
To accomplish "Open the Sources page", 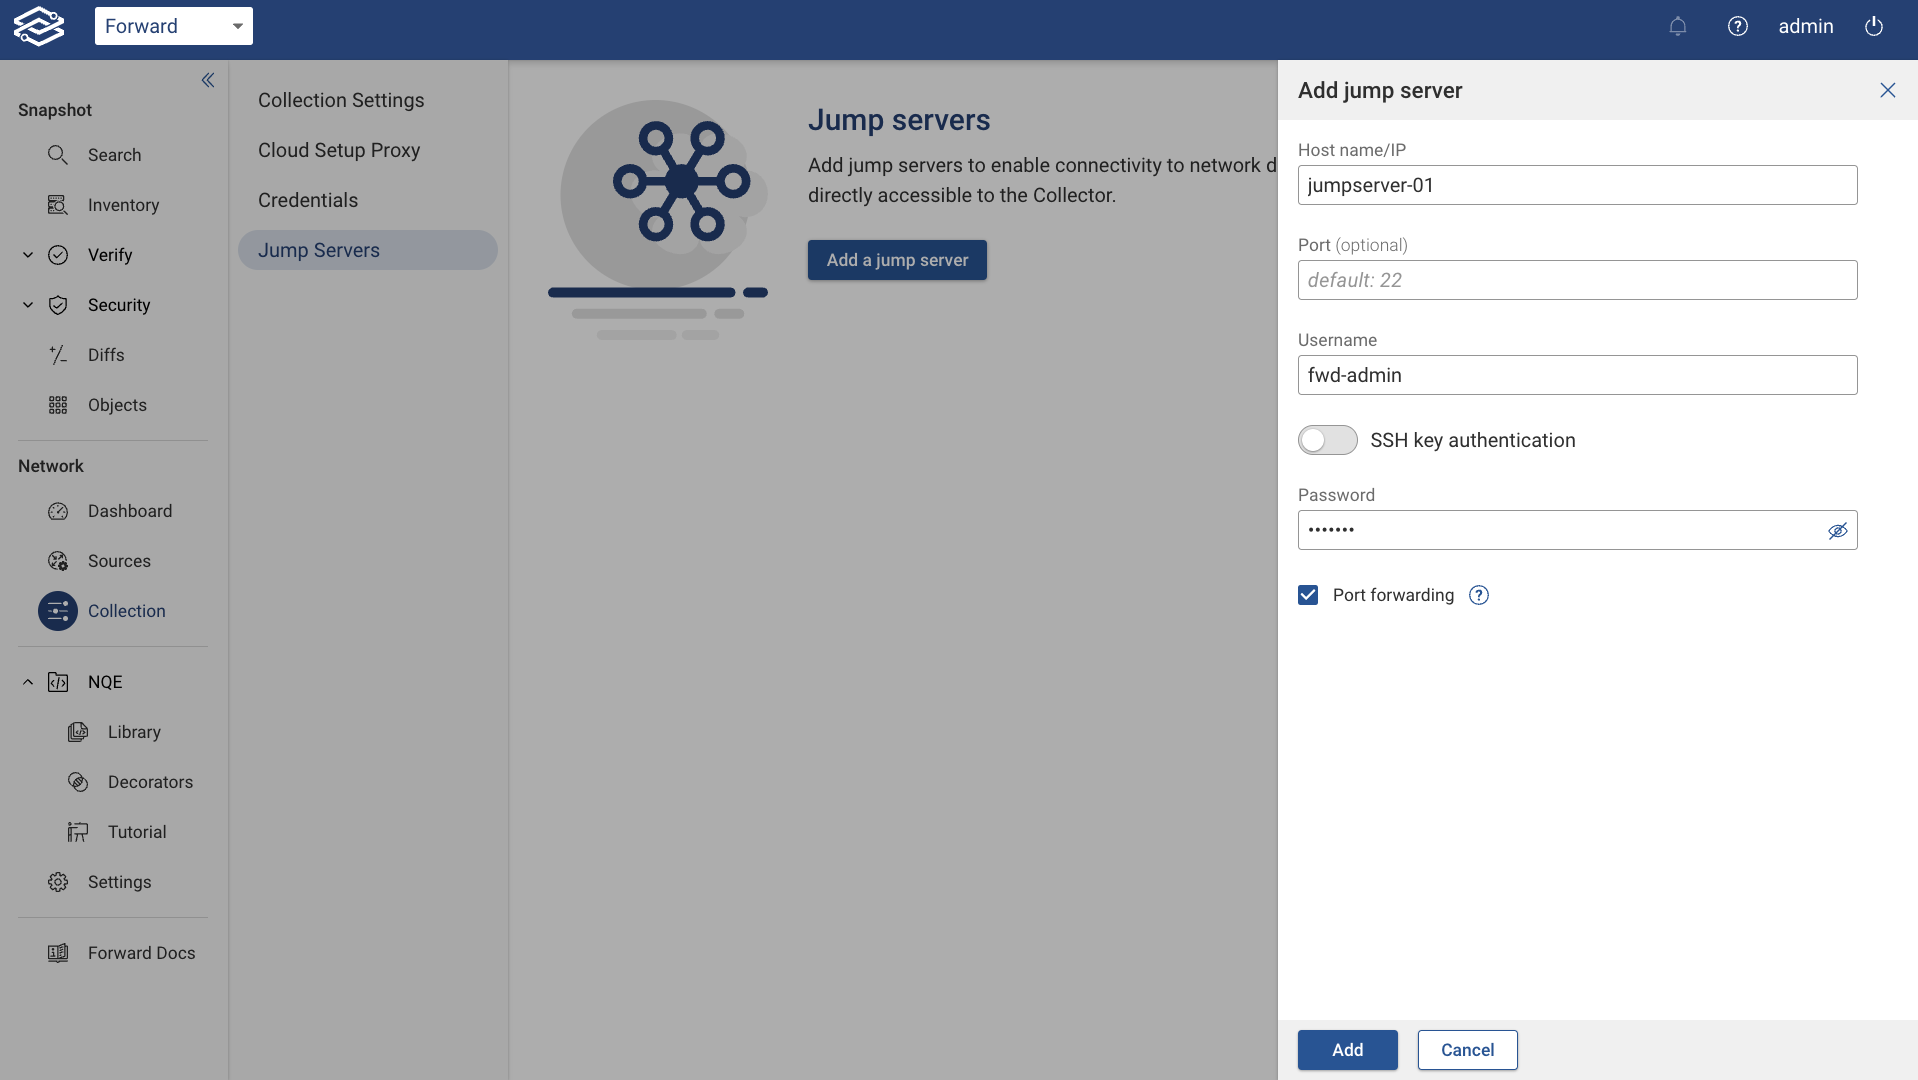I will pyautogui.click(x=119, y=561).
